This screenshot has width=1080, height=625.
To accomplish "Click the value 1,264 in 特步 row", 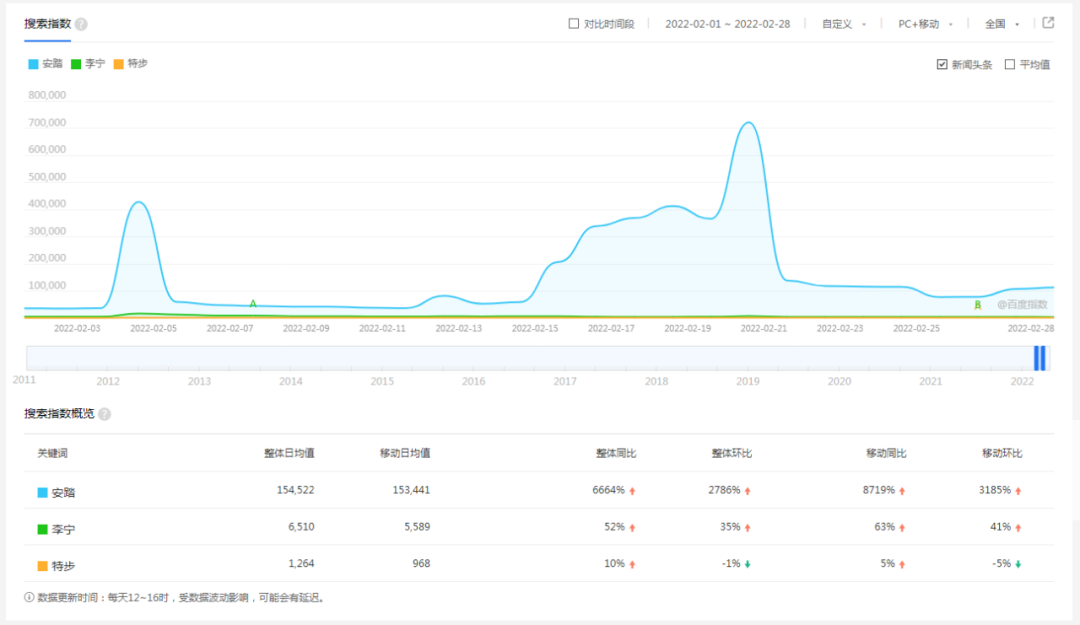I will point(301,564).
